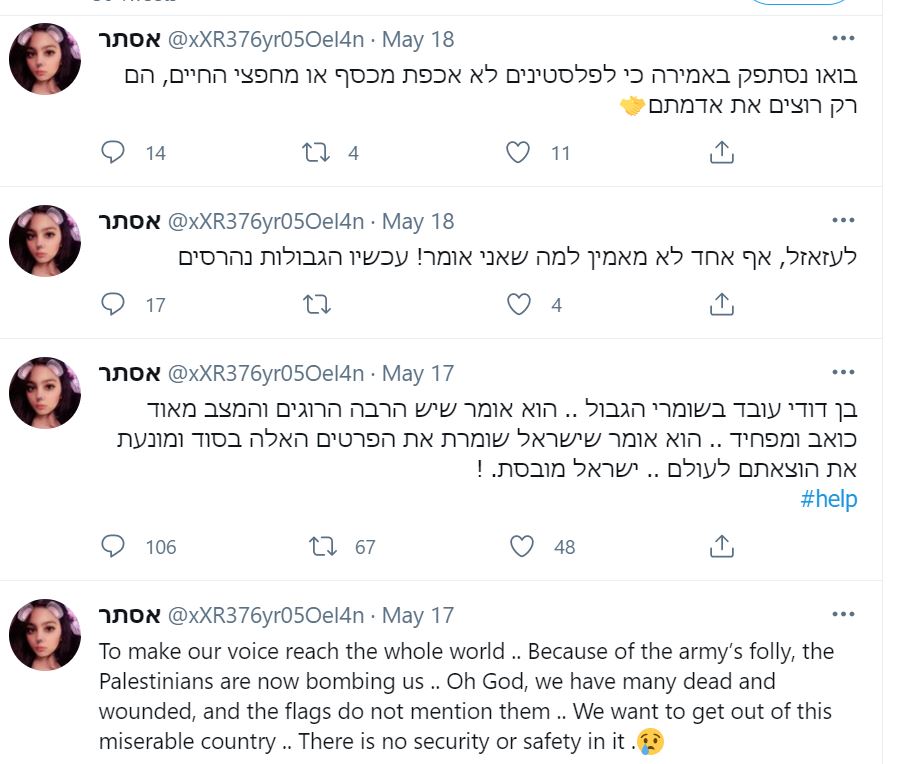Viewport: 904px width, 764px height.
Task: Like the tweet with 4 likes
Action: click(518, 304)
